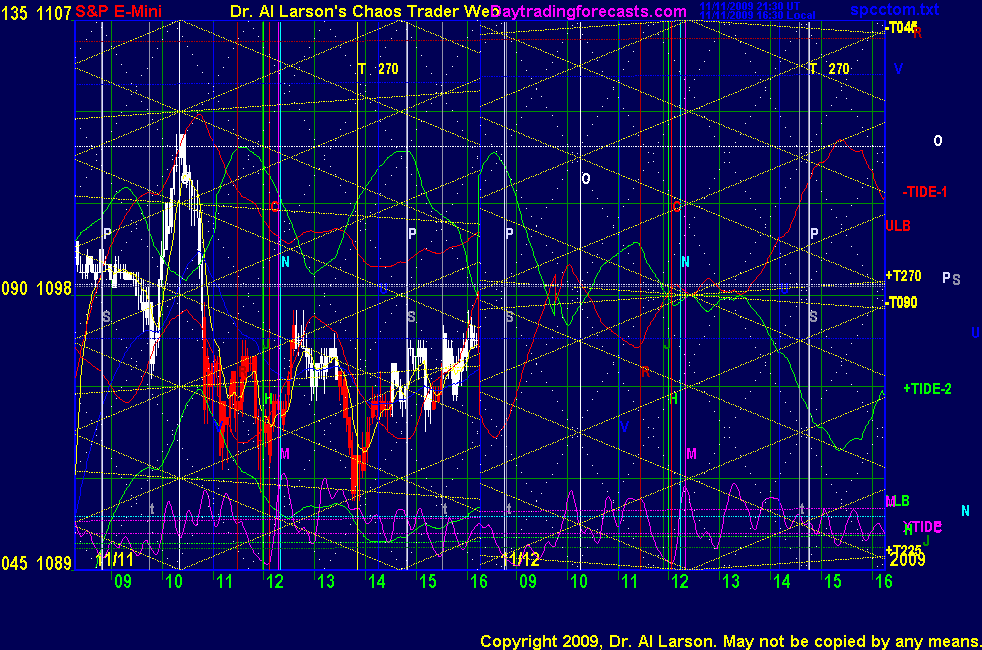Click the '090 1098' price axis label
Viewport: 982px width, 650px height.
pos(36,289)
